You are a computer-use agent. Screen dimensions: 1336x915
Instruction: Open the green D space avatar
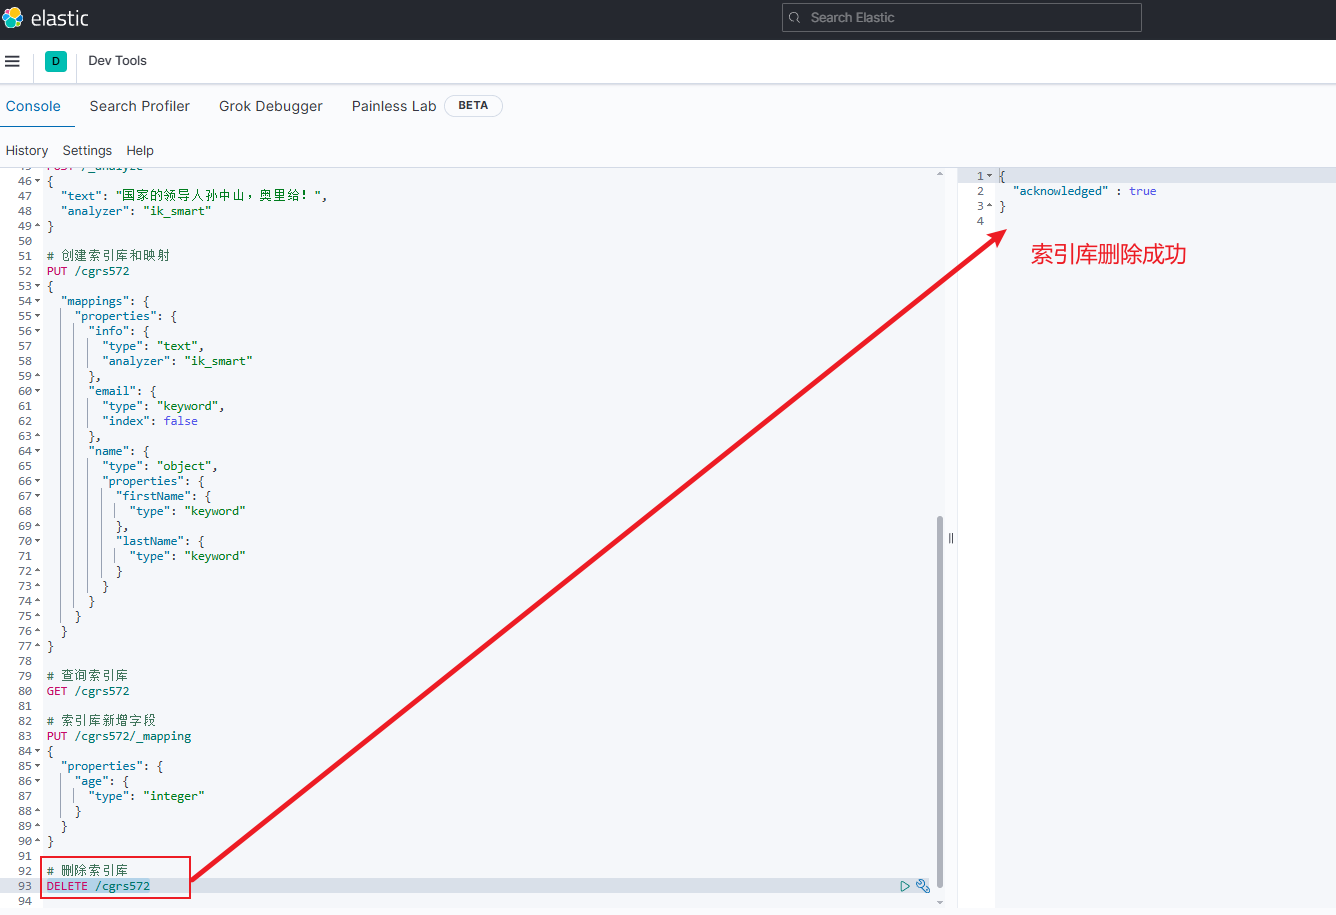coord(56,61)
